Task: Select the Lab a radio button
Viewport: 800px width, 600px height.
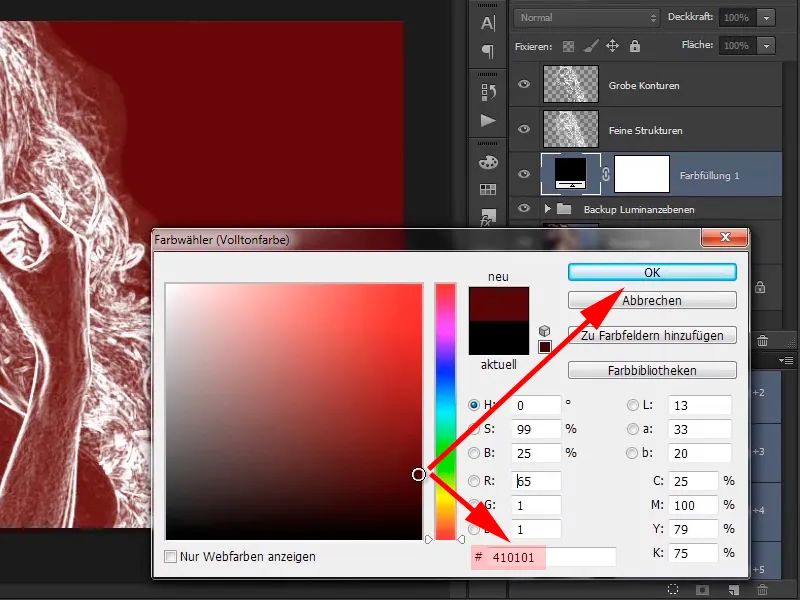Action: click(633, 429)
